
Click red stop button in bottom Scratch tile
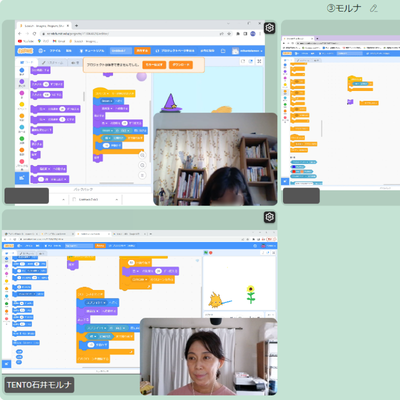click(x=211, y=253)
